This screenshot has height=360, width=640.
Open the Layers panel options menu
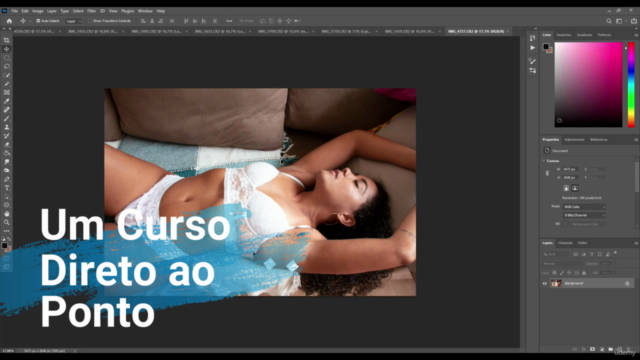click(x=636, y=243)
